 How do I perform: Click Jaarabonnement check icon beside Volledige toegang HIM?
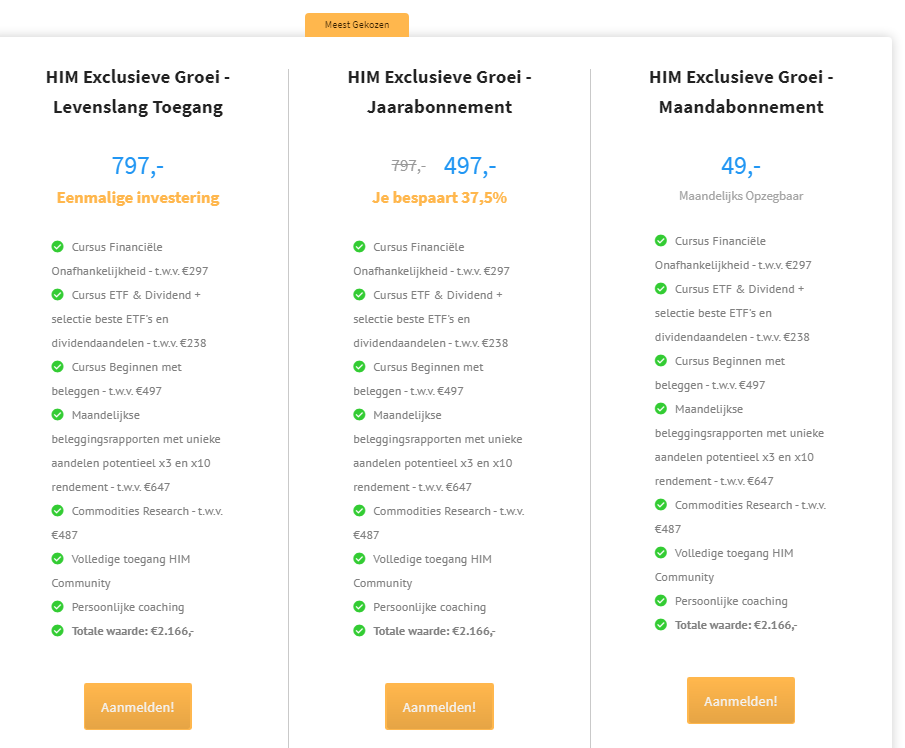click(x=360, y=559)
